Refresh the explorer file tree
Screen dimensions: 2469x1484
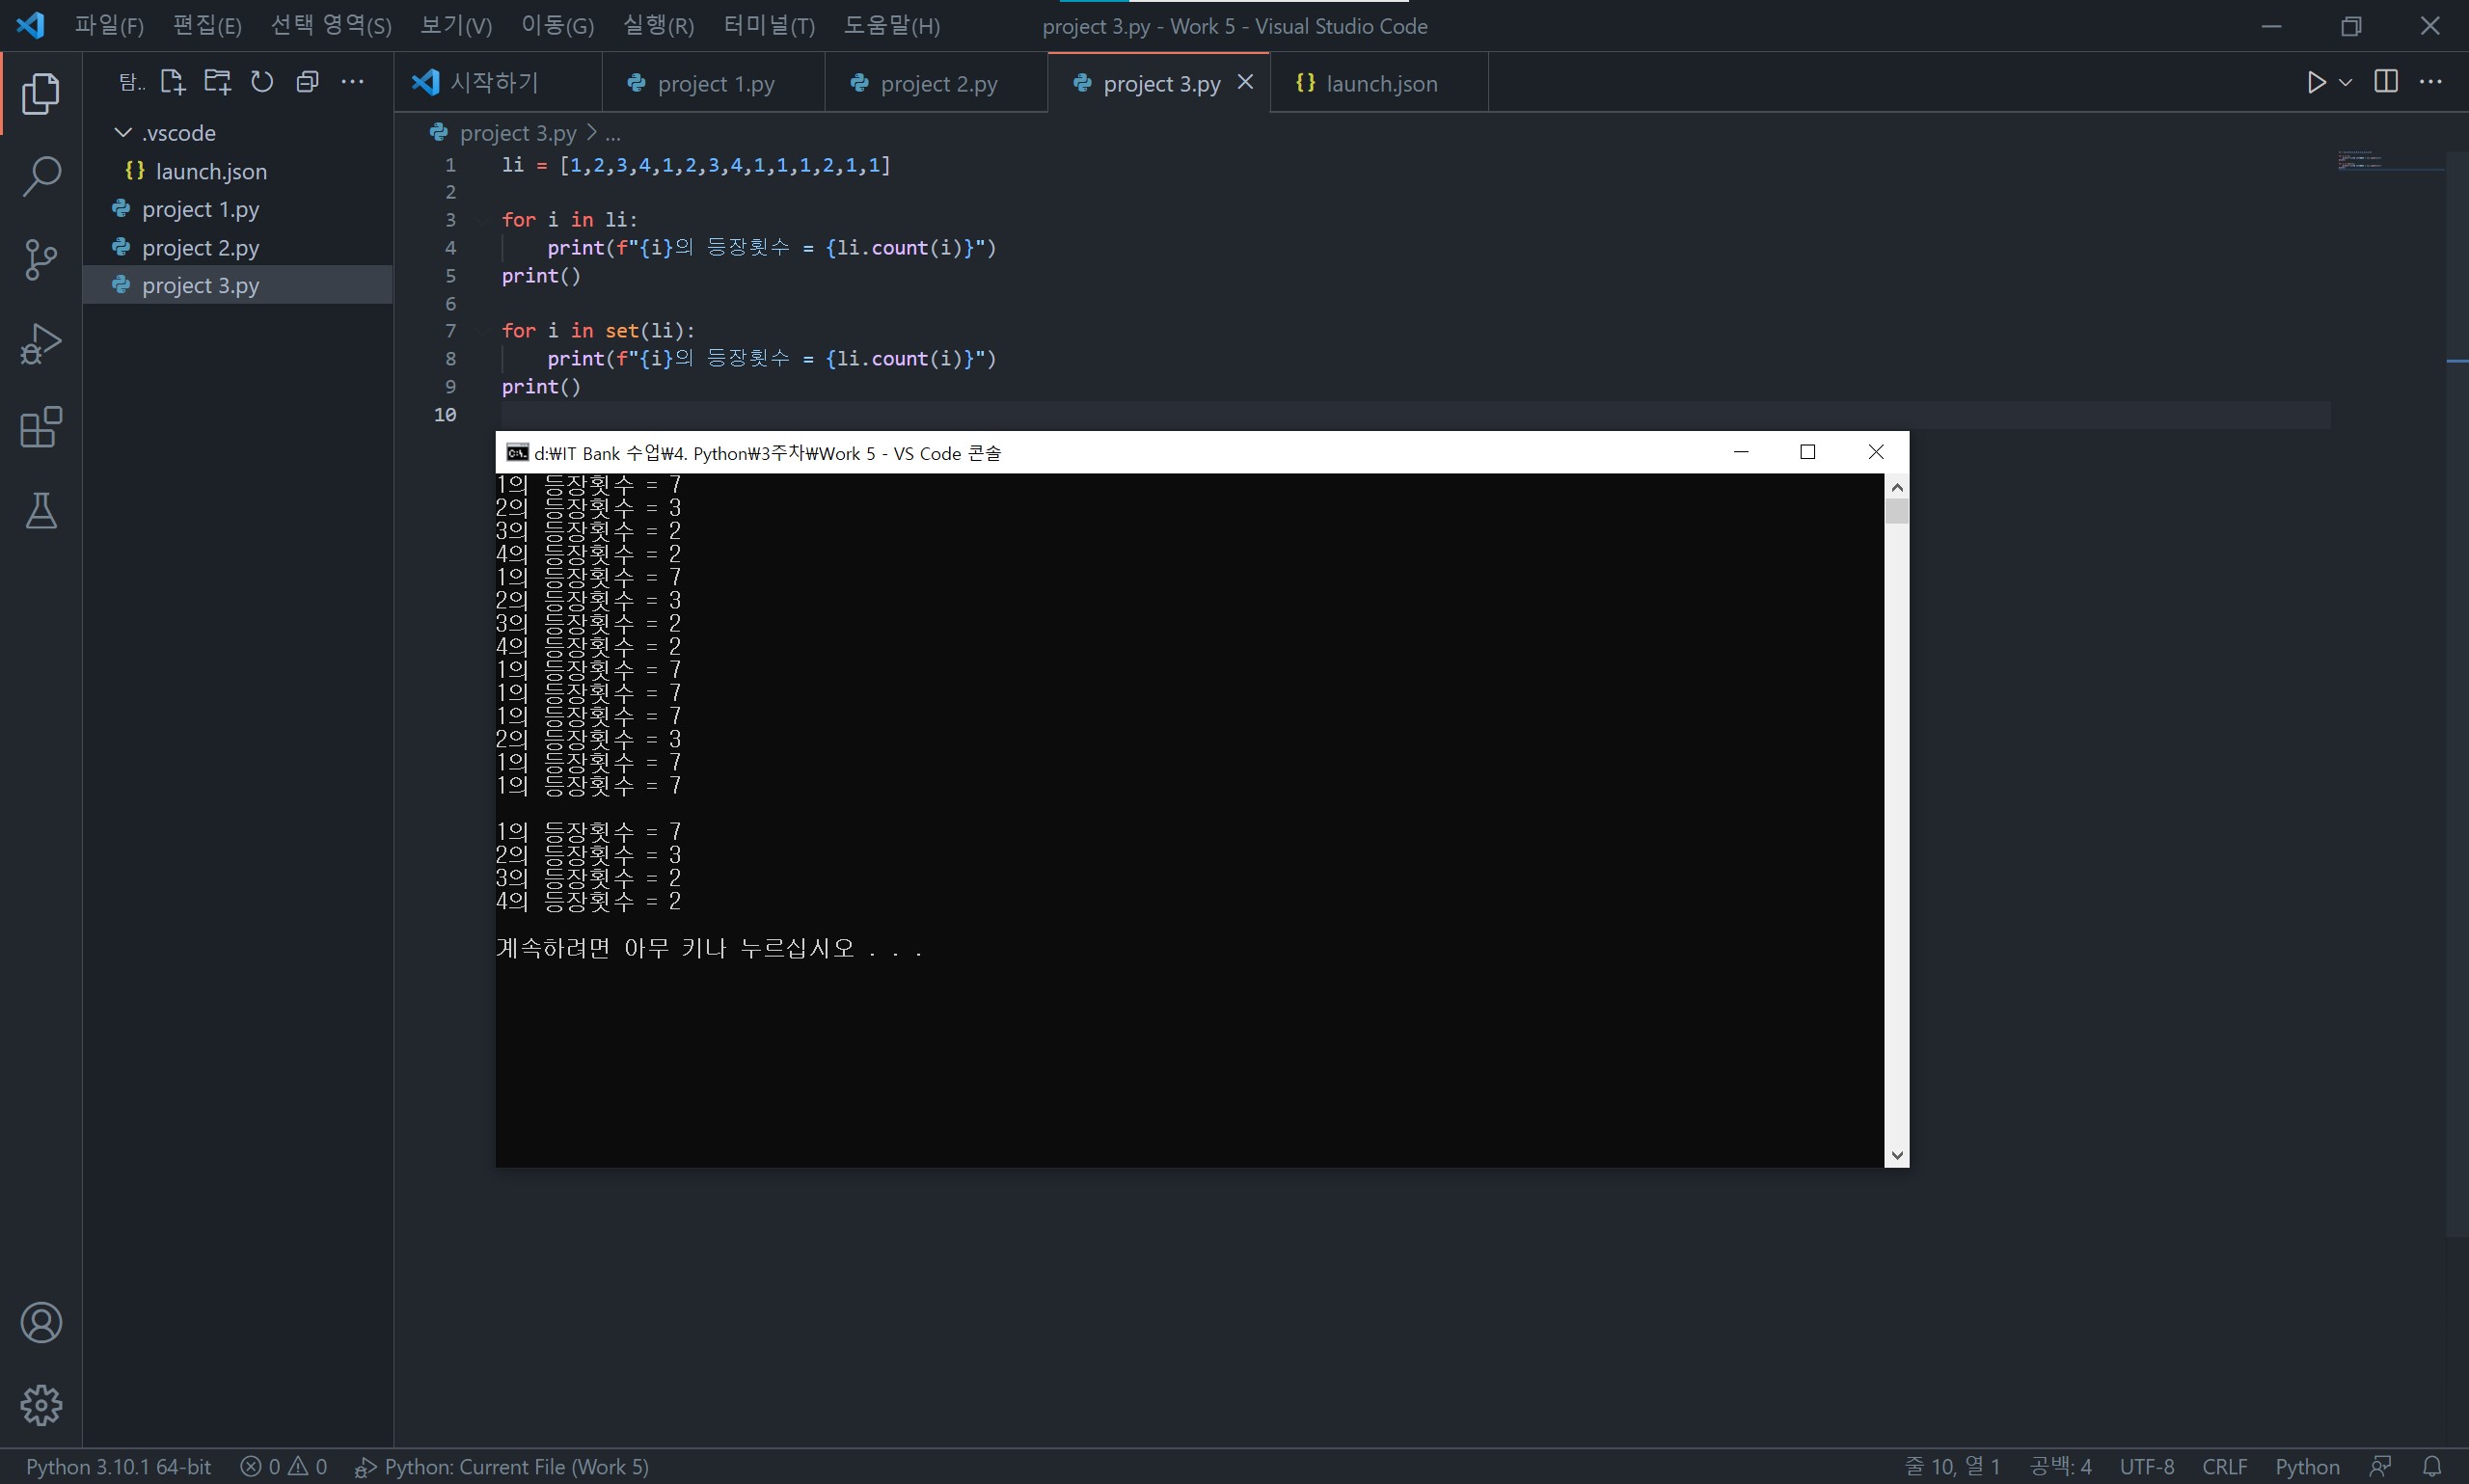pyautogui.click(x=262, y=82)
